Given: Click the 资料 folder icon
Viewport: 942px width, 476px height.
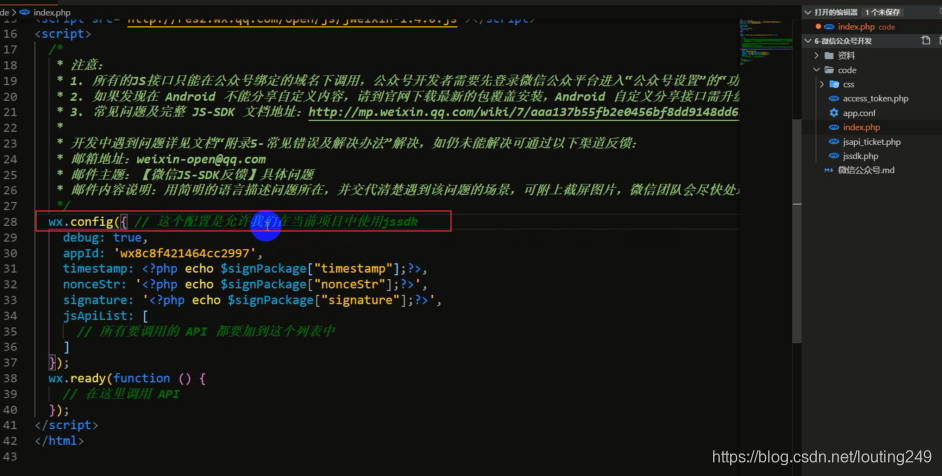Looking at the screenshot, I should 829,55.
